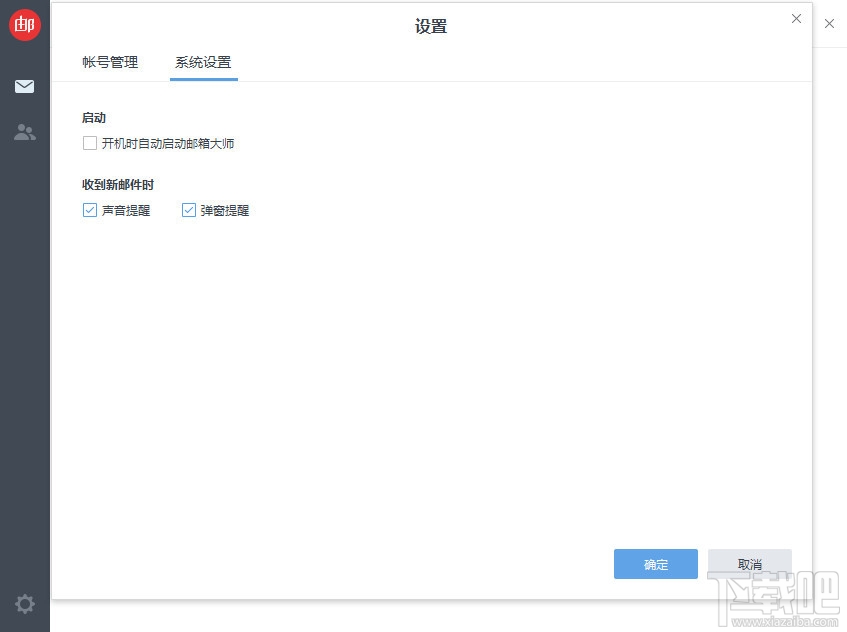The image size is (847, 632).
Task: Click the 开机时自动启动邮箱大师 label
Action: [x=167, y=143]
